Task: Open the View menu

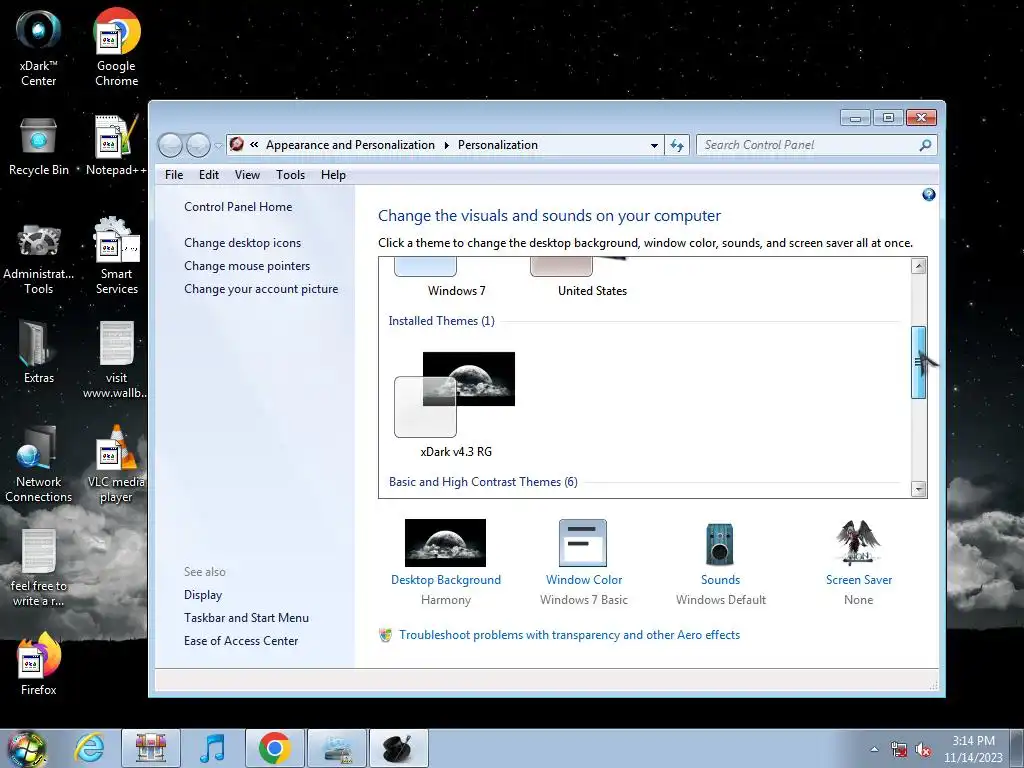Action: pos(248,175)
